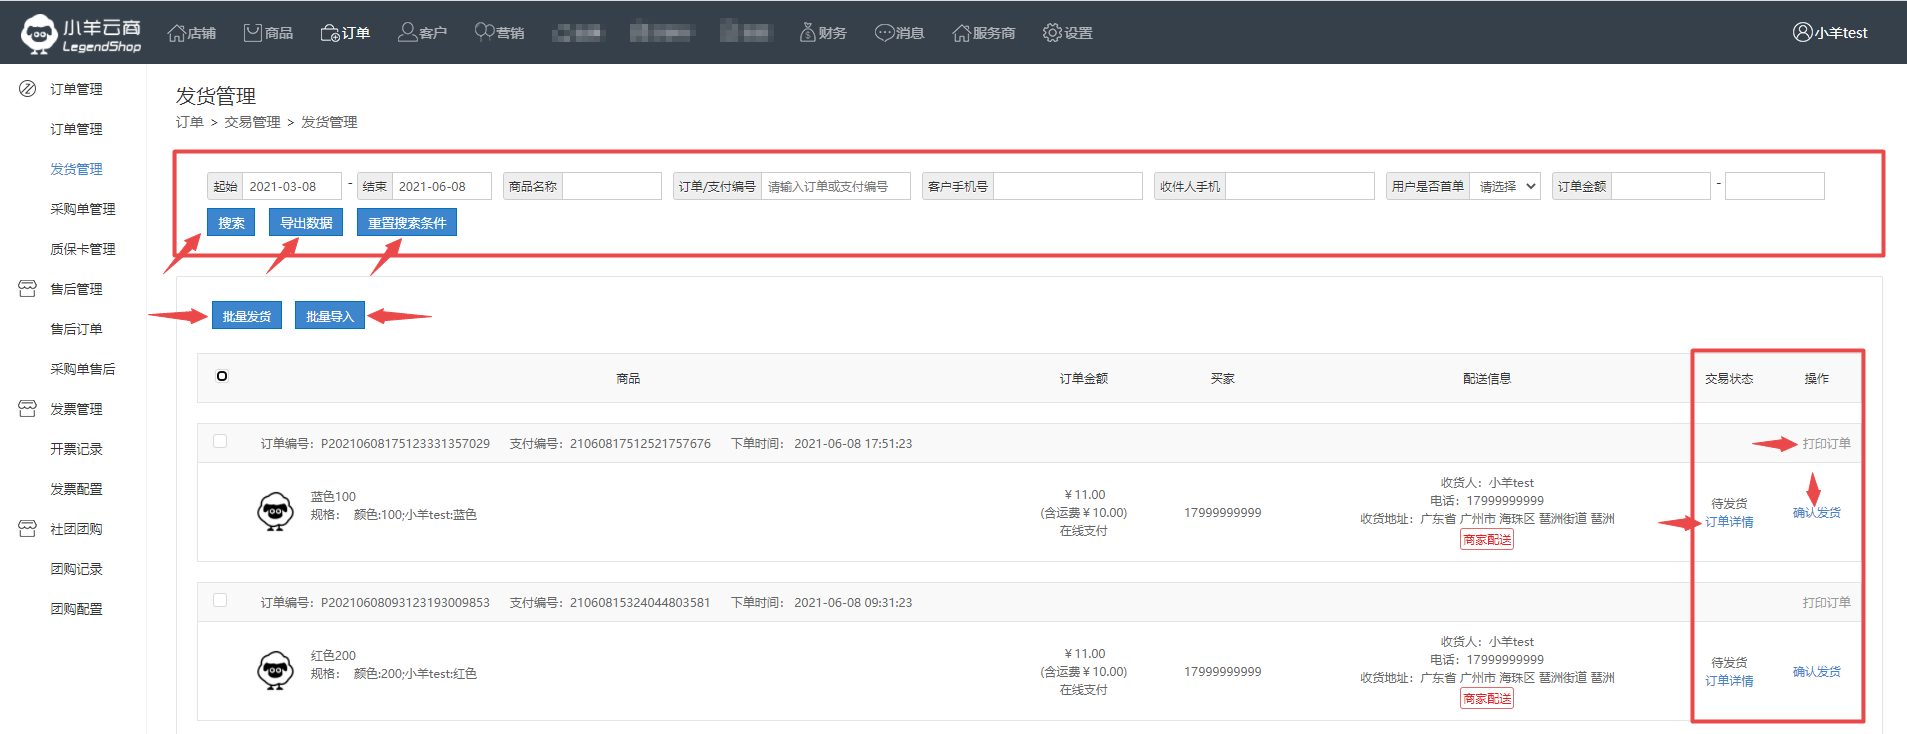This screenshot has height=734, width=1907.
Task: Open the 营销 marketing icon in navbar
Action: tap(484, 33)
